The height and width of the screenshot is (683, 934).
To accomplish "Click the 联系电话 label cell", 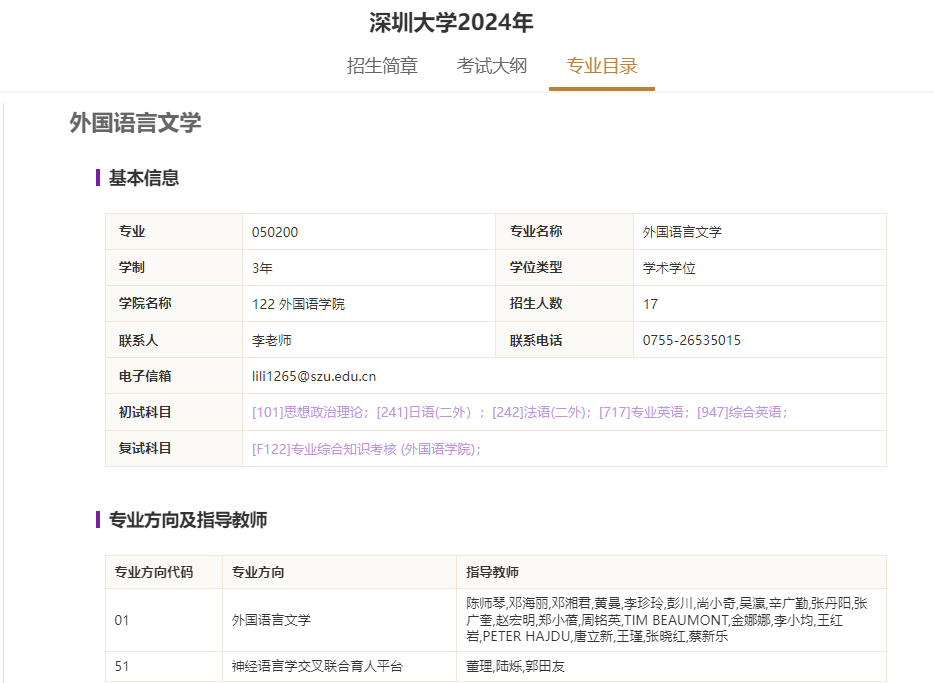I will pyautogui.click(x=564, y=340).
